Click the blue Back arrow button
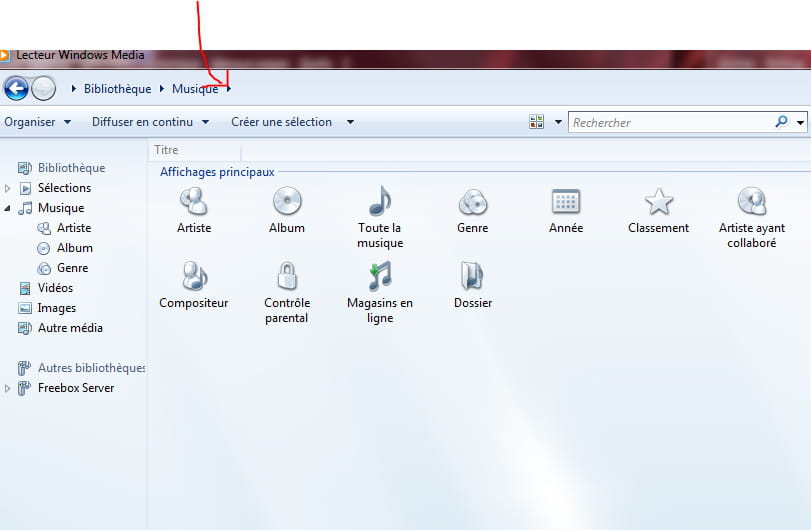 pos(16,88)
